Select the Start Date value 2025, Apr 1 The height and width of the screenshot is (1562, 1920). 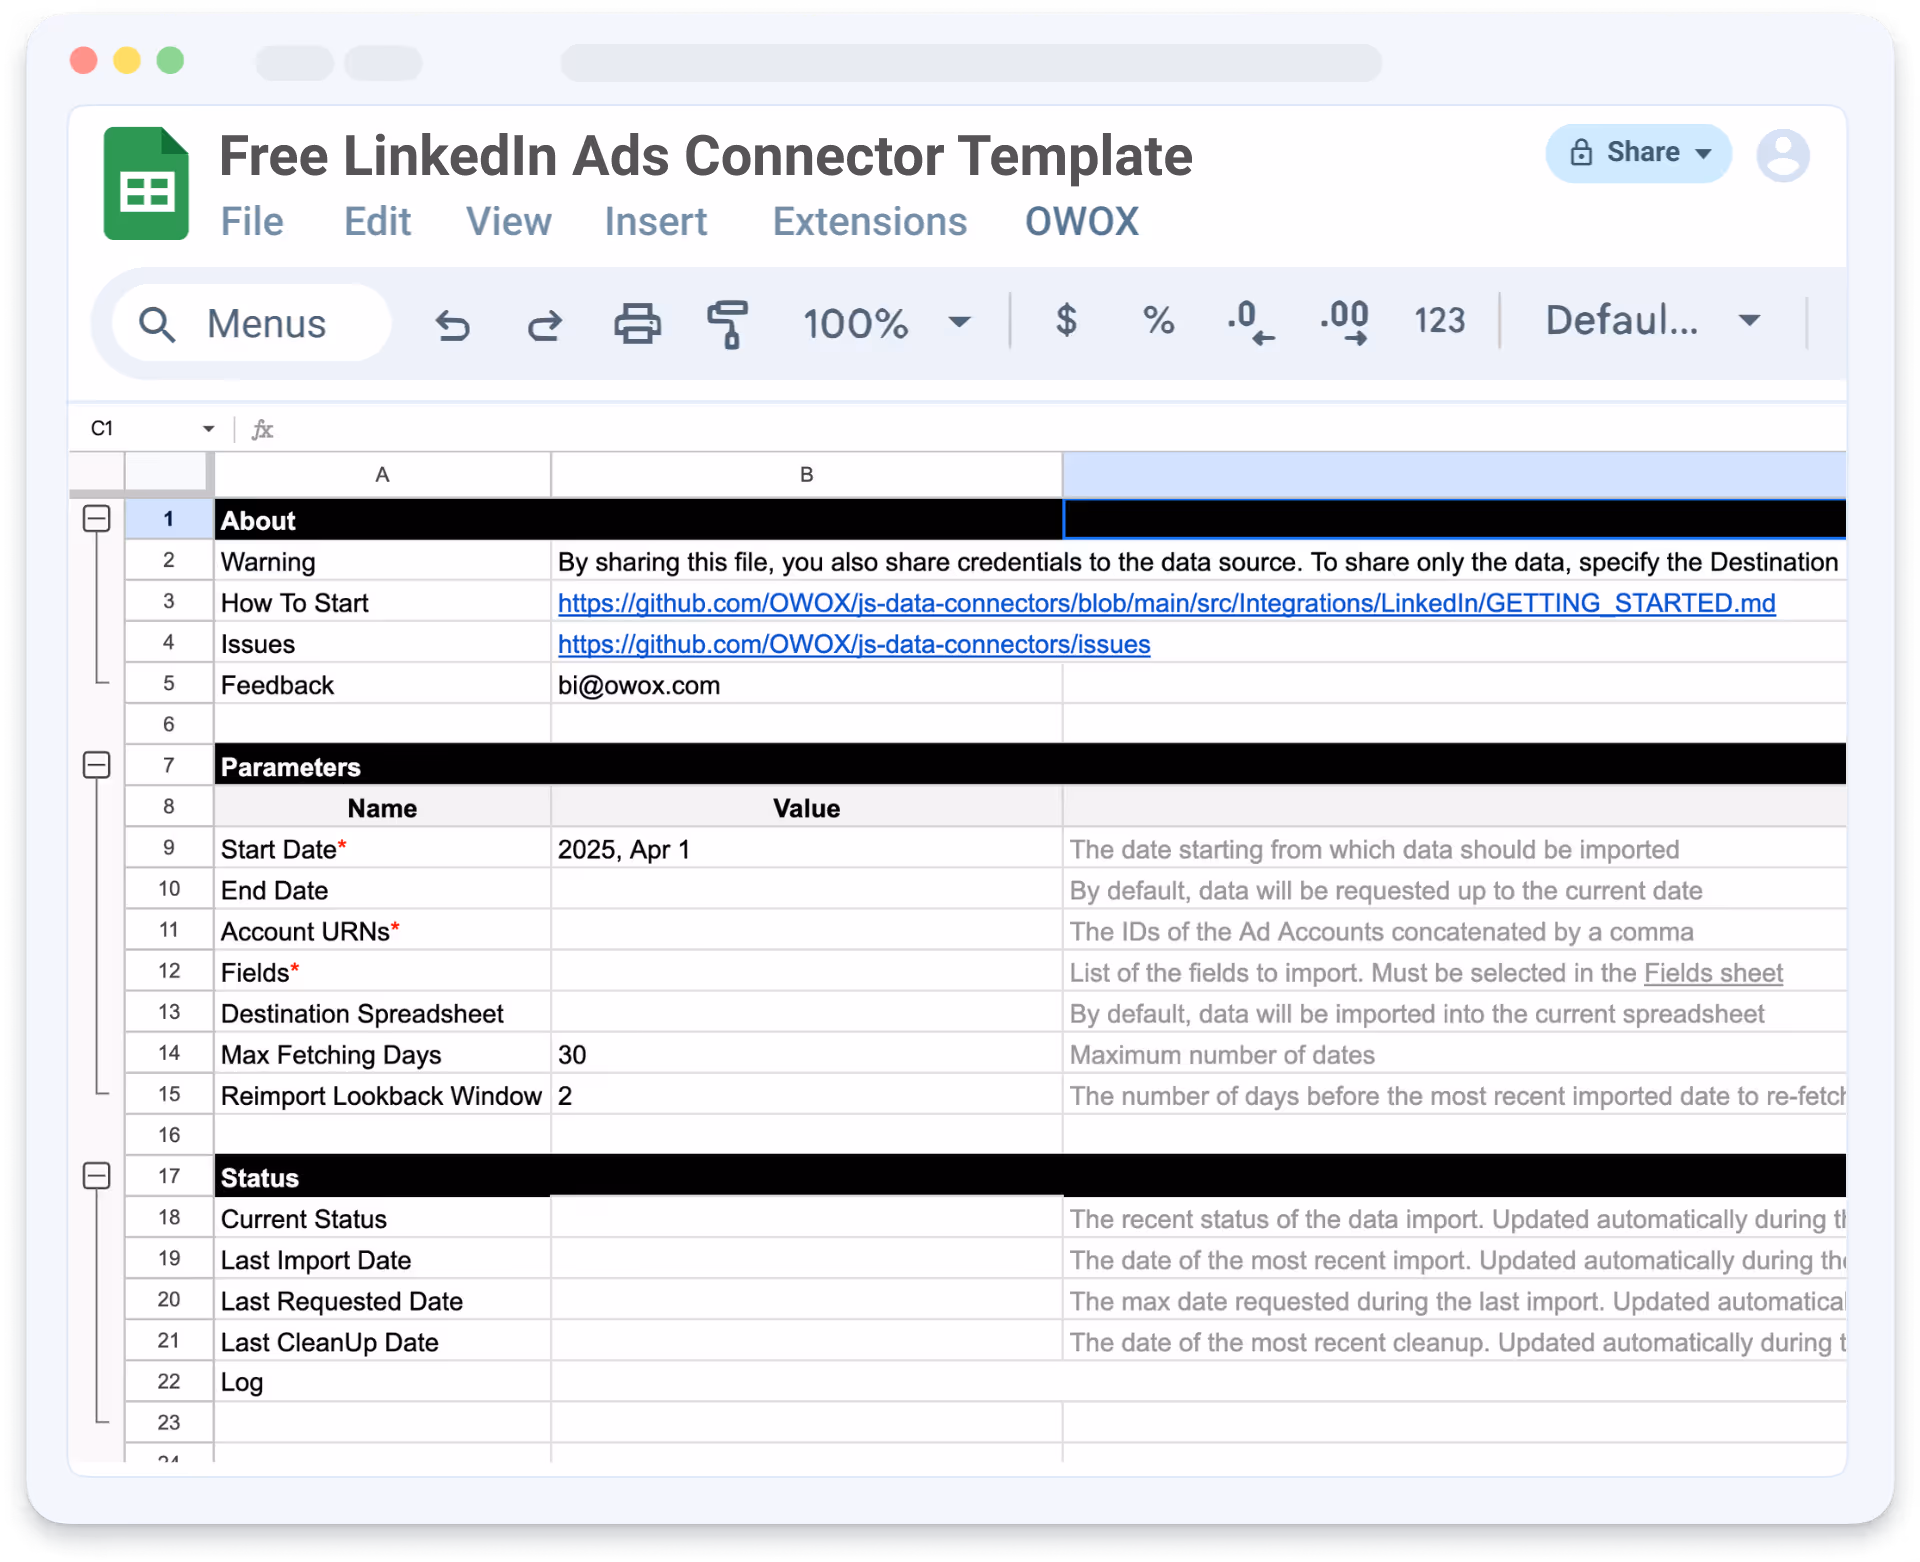(x=806, y=849)
